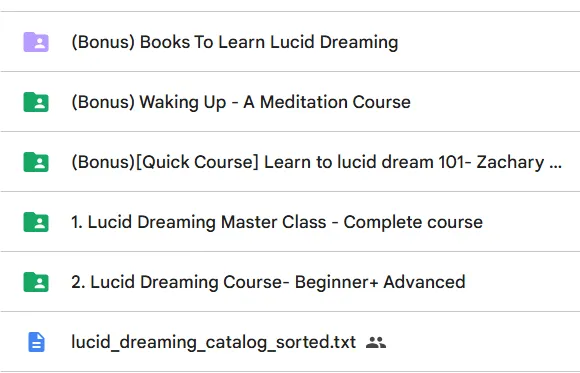
Task: Click empty space right of Master Class title
Action: (x=531, y=222)
